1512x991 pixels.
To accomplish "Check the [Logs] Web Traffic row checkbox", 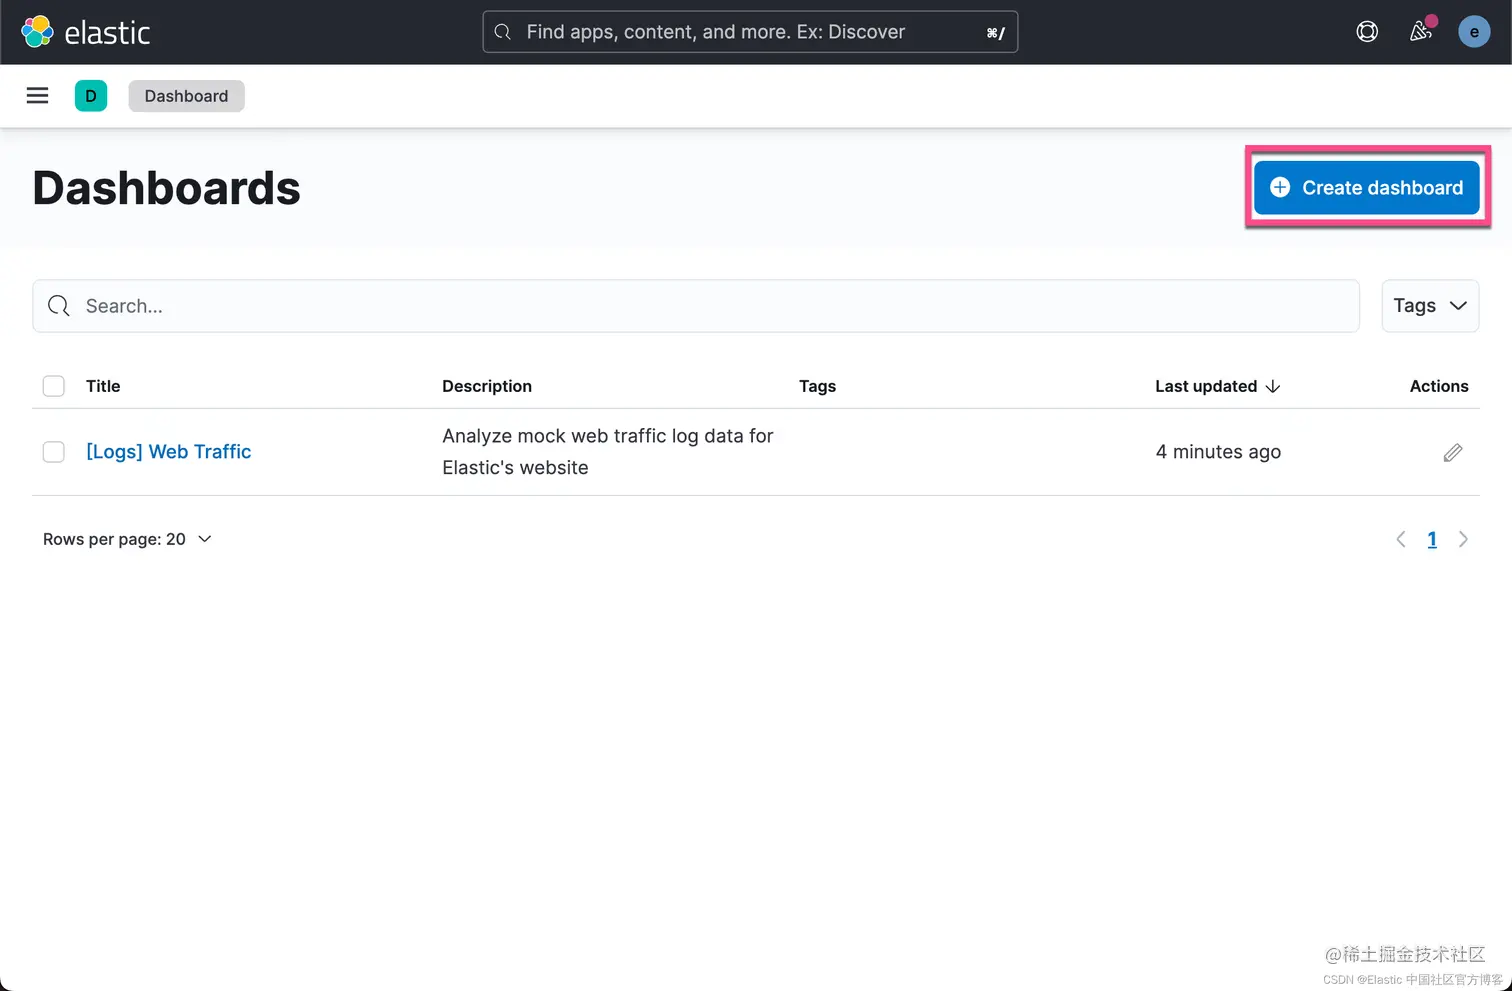I will (54, 452).
